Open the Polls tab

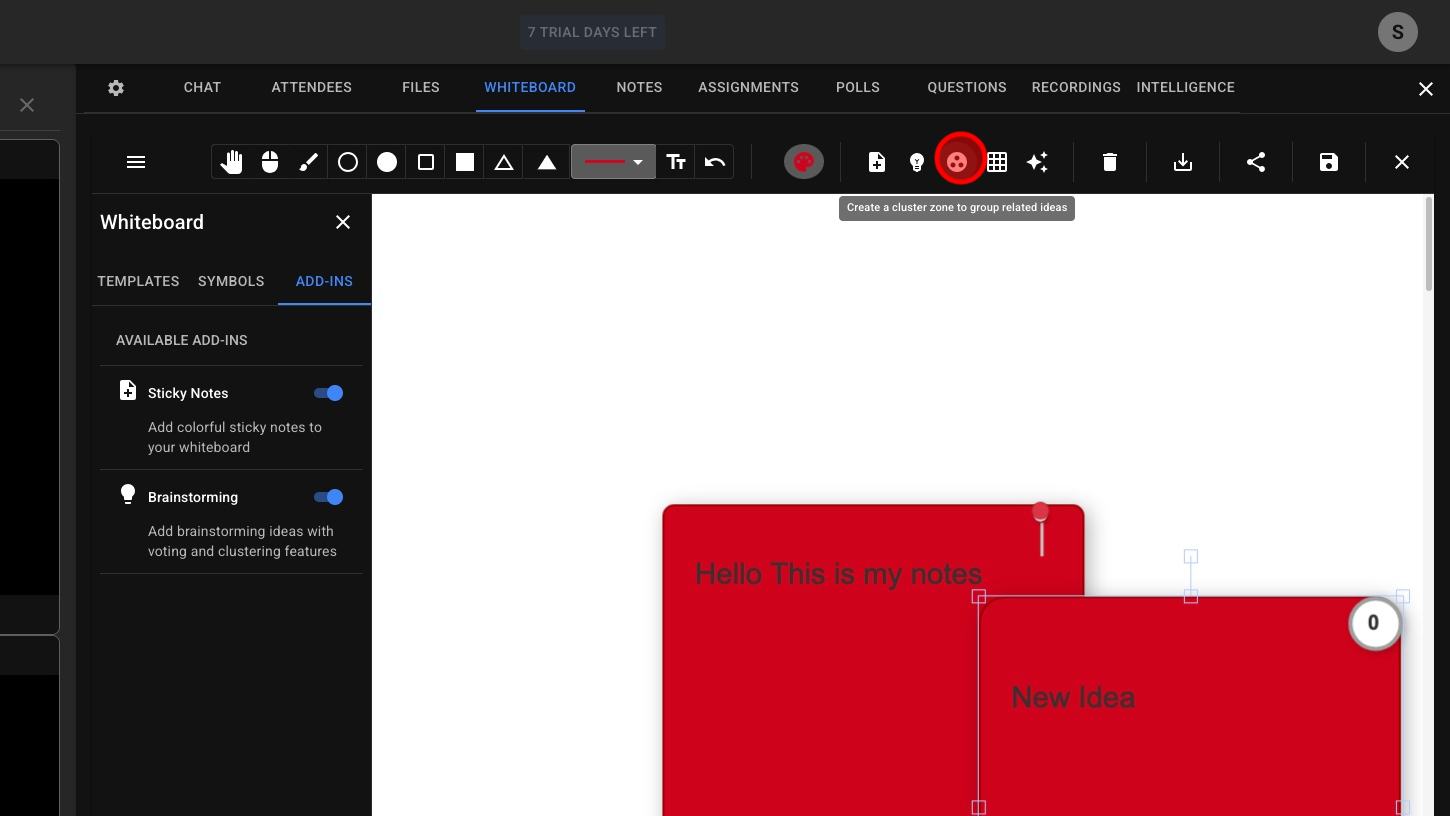coord(858,87)
